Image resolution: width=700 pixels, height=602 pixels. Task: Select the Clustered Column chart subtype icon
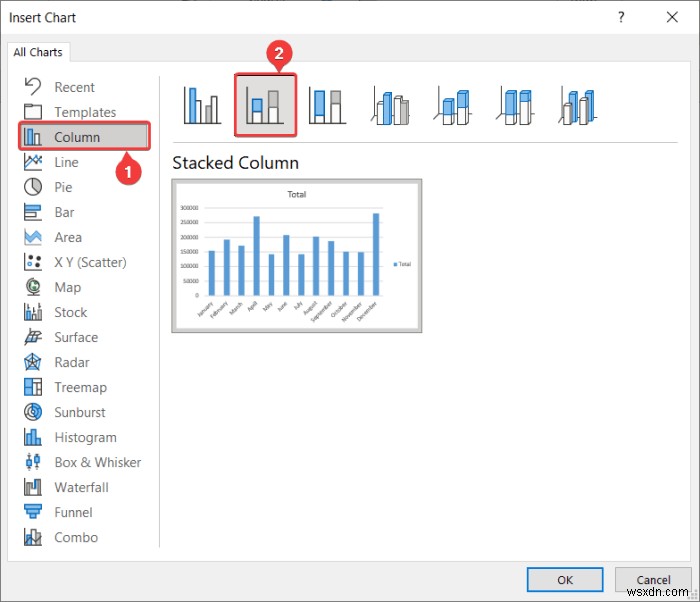point(202,105)
